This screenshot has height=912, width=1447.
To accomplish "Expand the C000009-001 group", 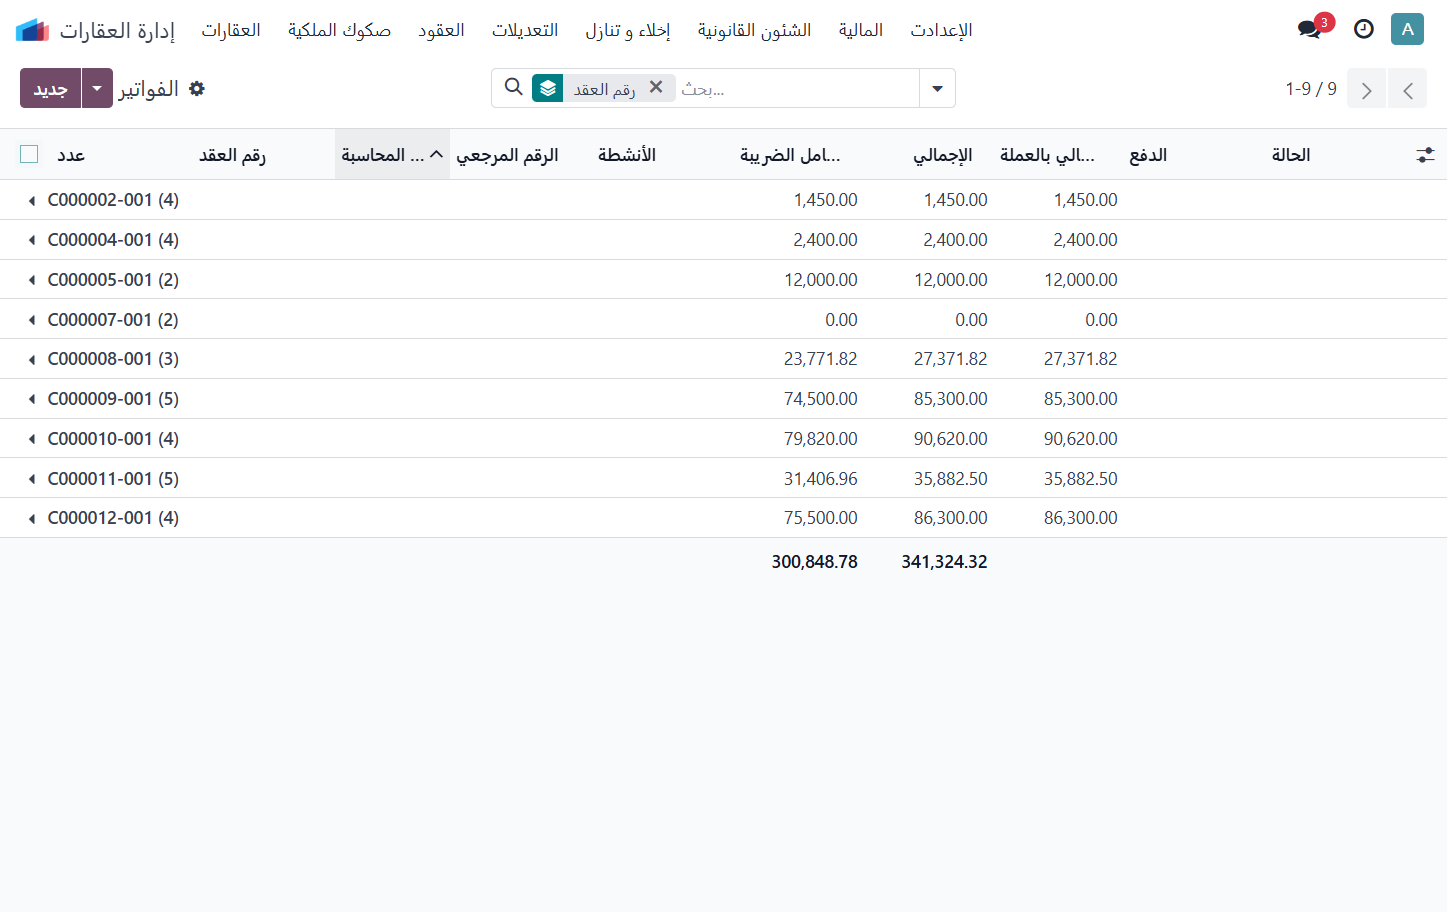I will coord(723,399).
